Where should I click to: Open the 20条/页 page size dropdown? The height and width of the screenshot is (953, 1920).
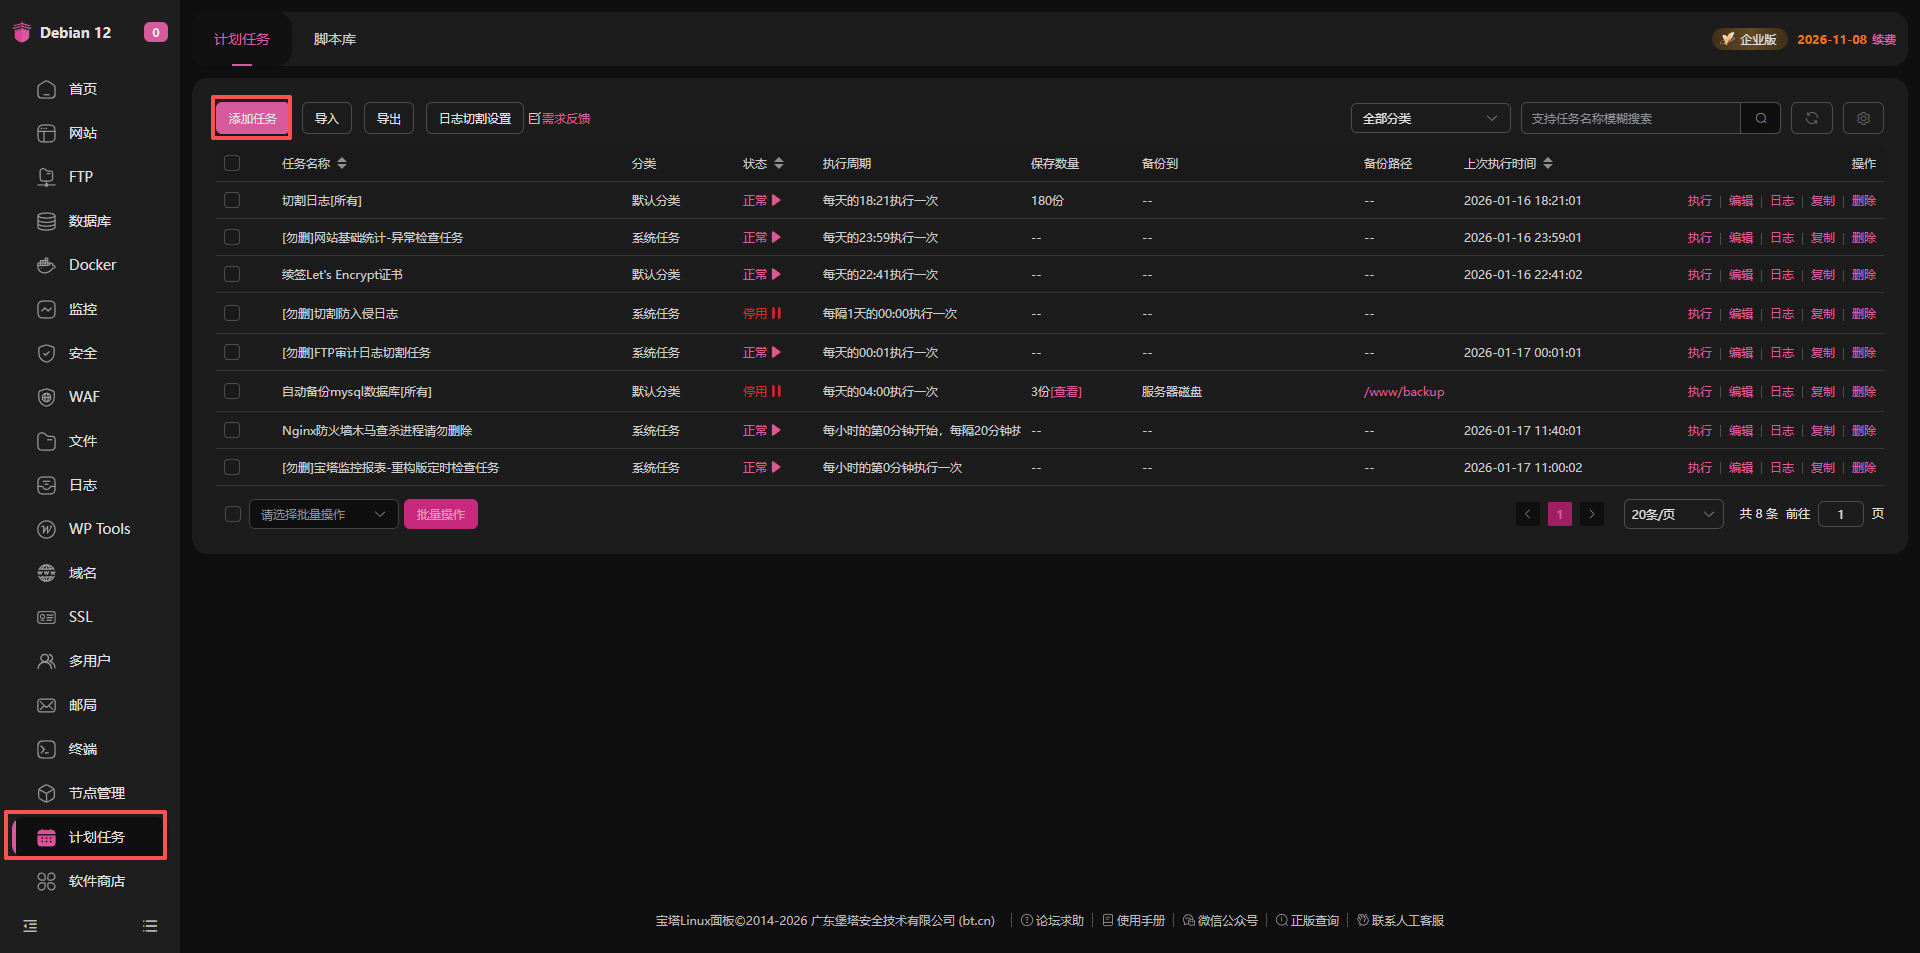tap(1672, 514)
